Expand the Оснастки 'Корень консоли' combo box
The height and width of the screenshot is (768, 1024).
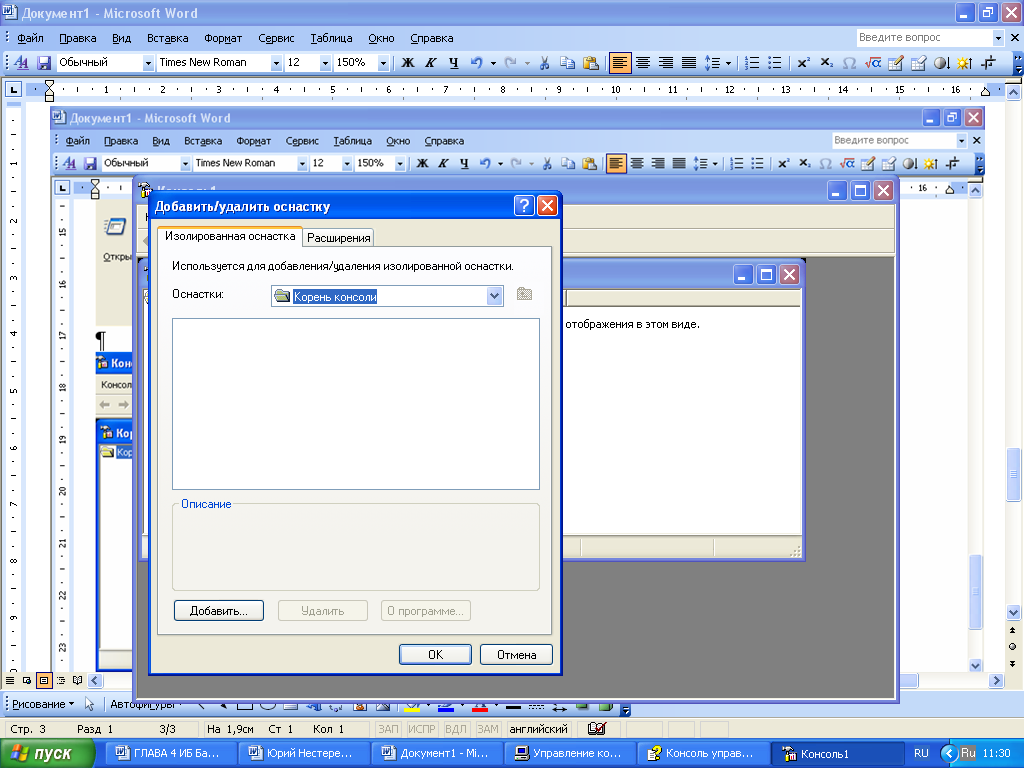pos(494,296)
